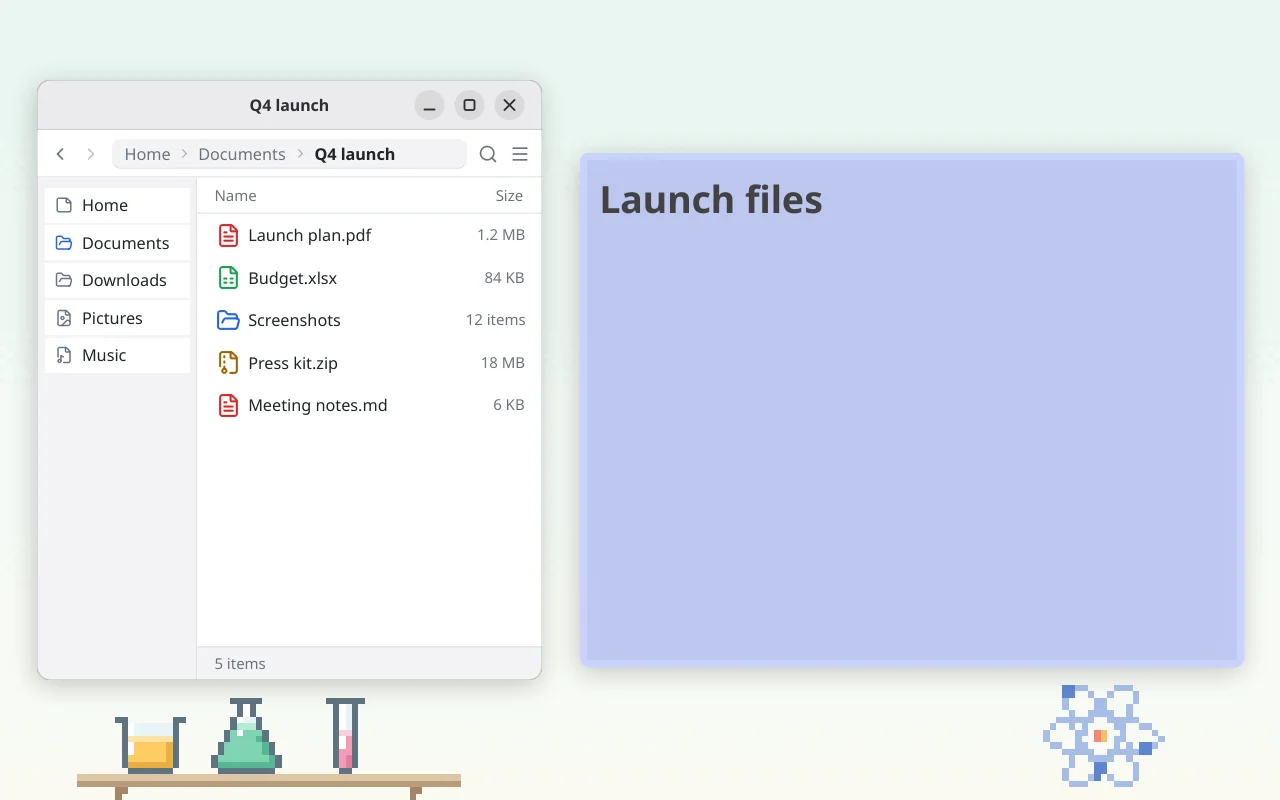1280x800 pixels.
Task: Open search with the magnifier icon
Action: coord(488,154)
